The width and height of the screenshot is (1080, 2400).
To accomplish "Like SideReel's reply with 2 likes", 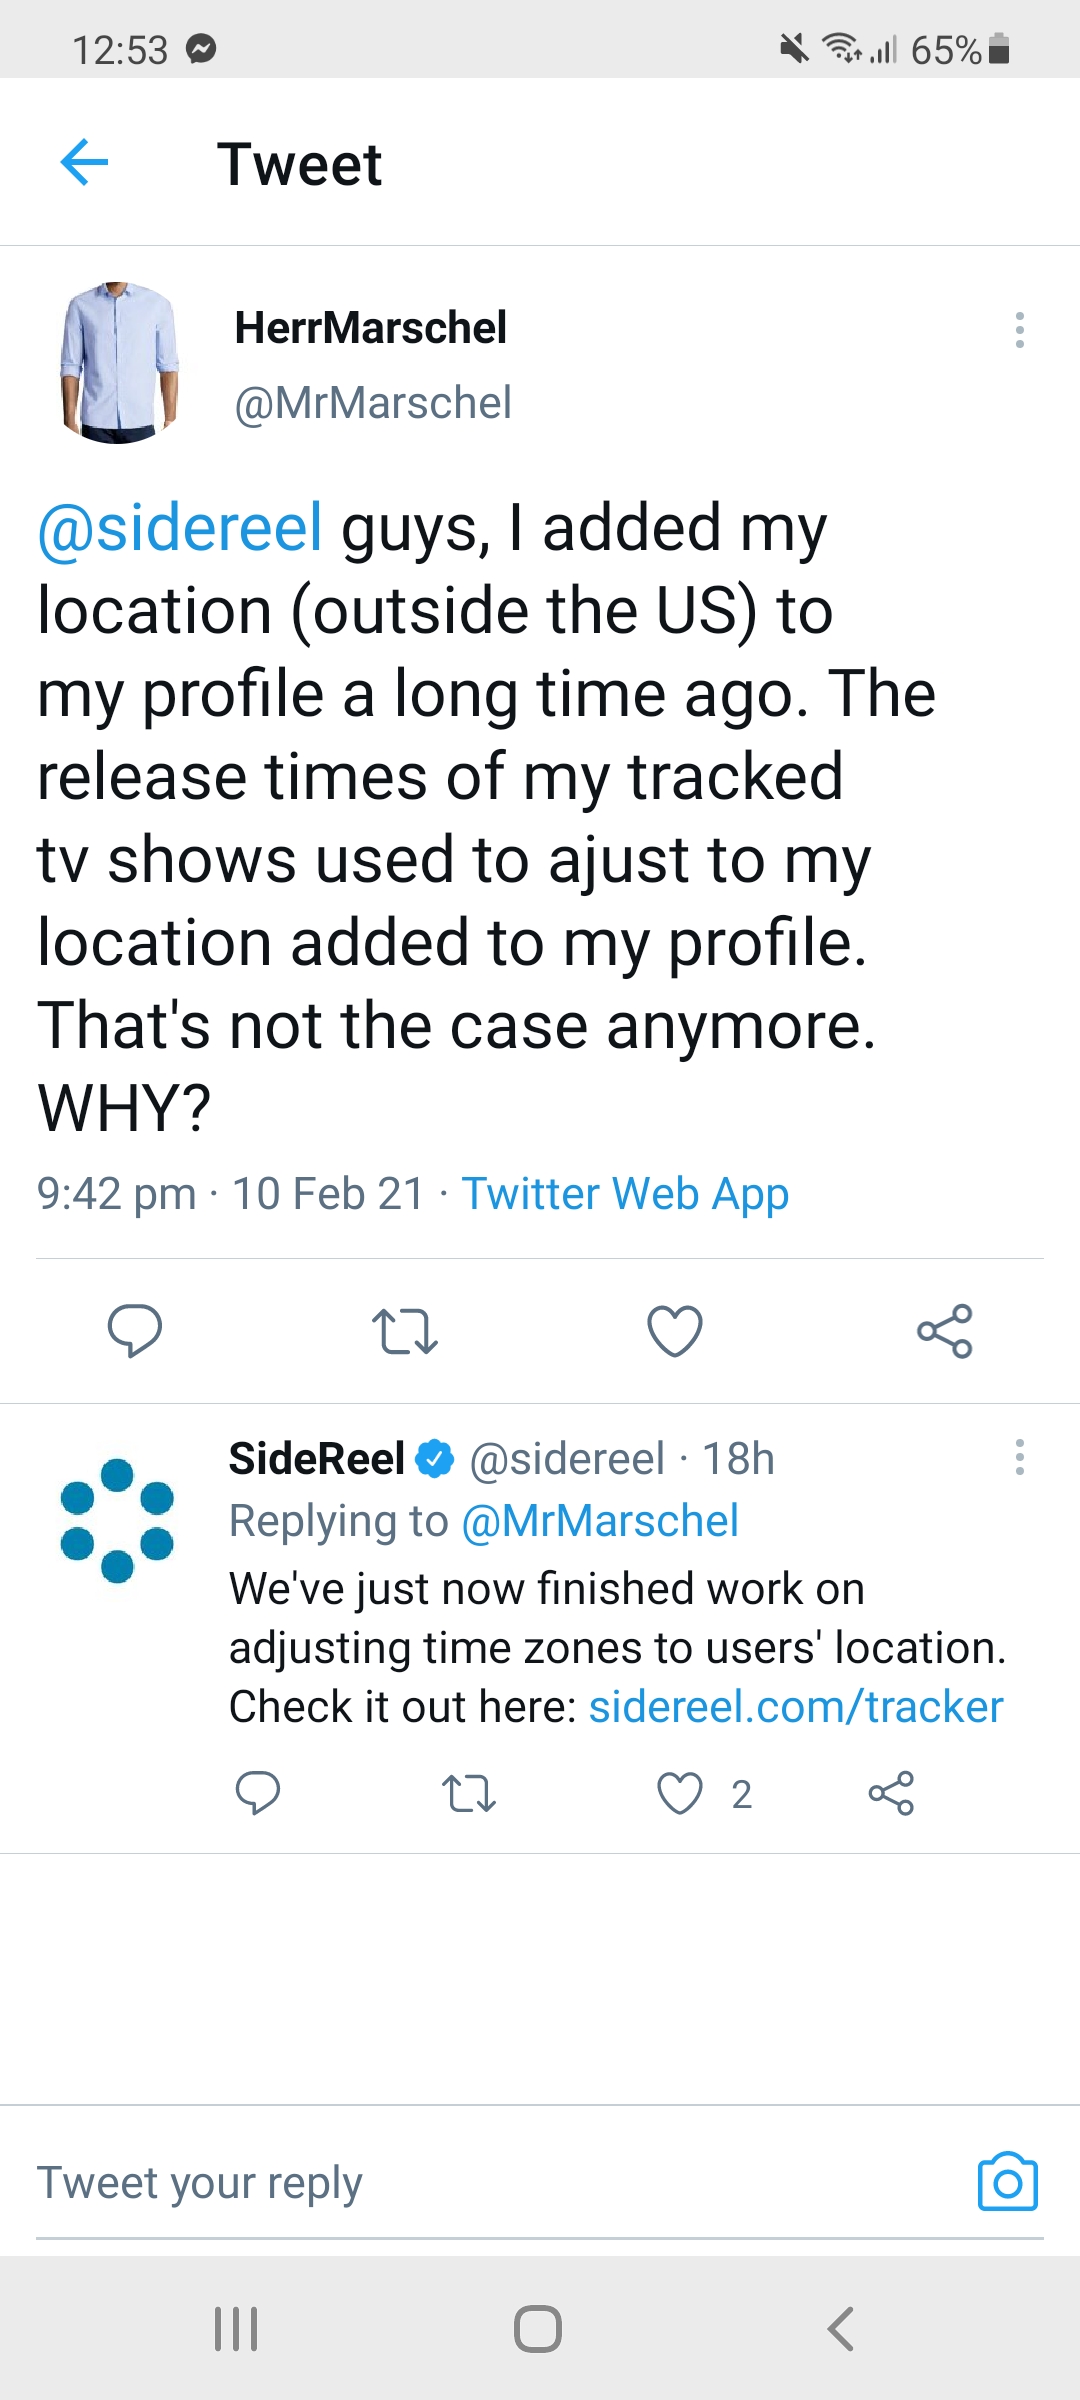I will pyautogui.click(x=680, y=1793).
